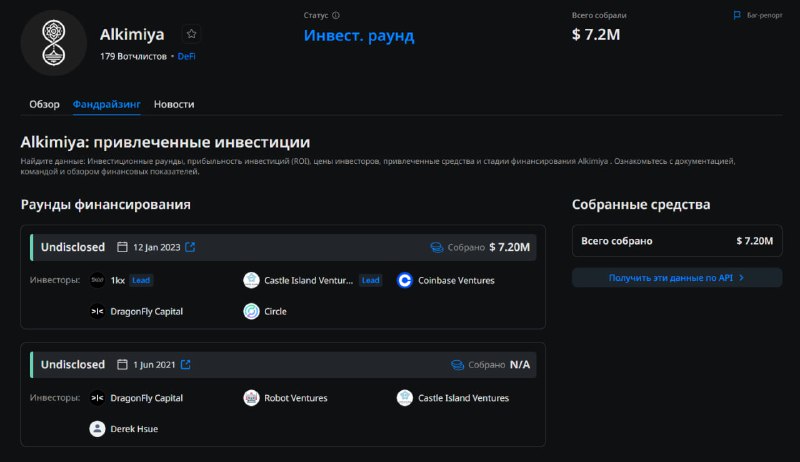The width and height of the screenshot is (800, 462).
Task: Click the status info icon
Action: [336, 15]
